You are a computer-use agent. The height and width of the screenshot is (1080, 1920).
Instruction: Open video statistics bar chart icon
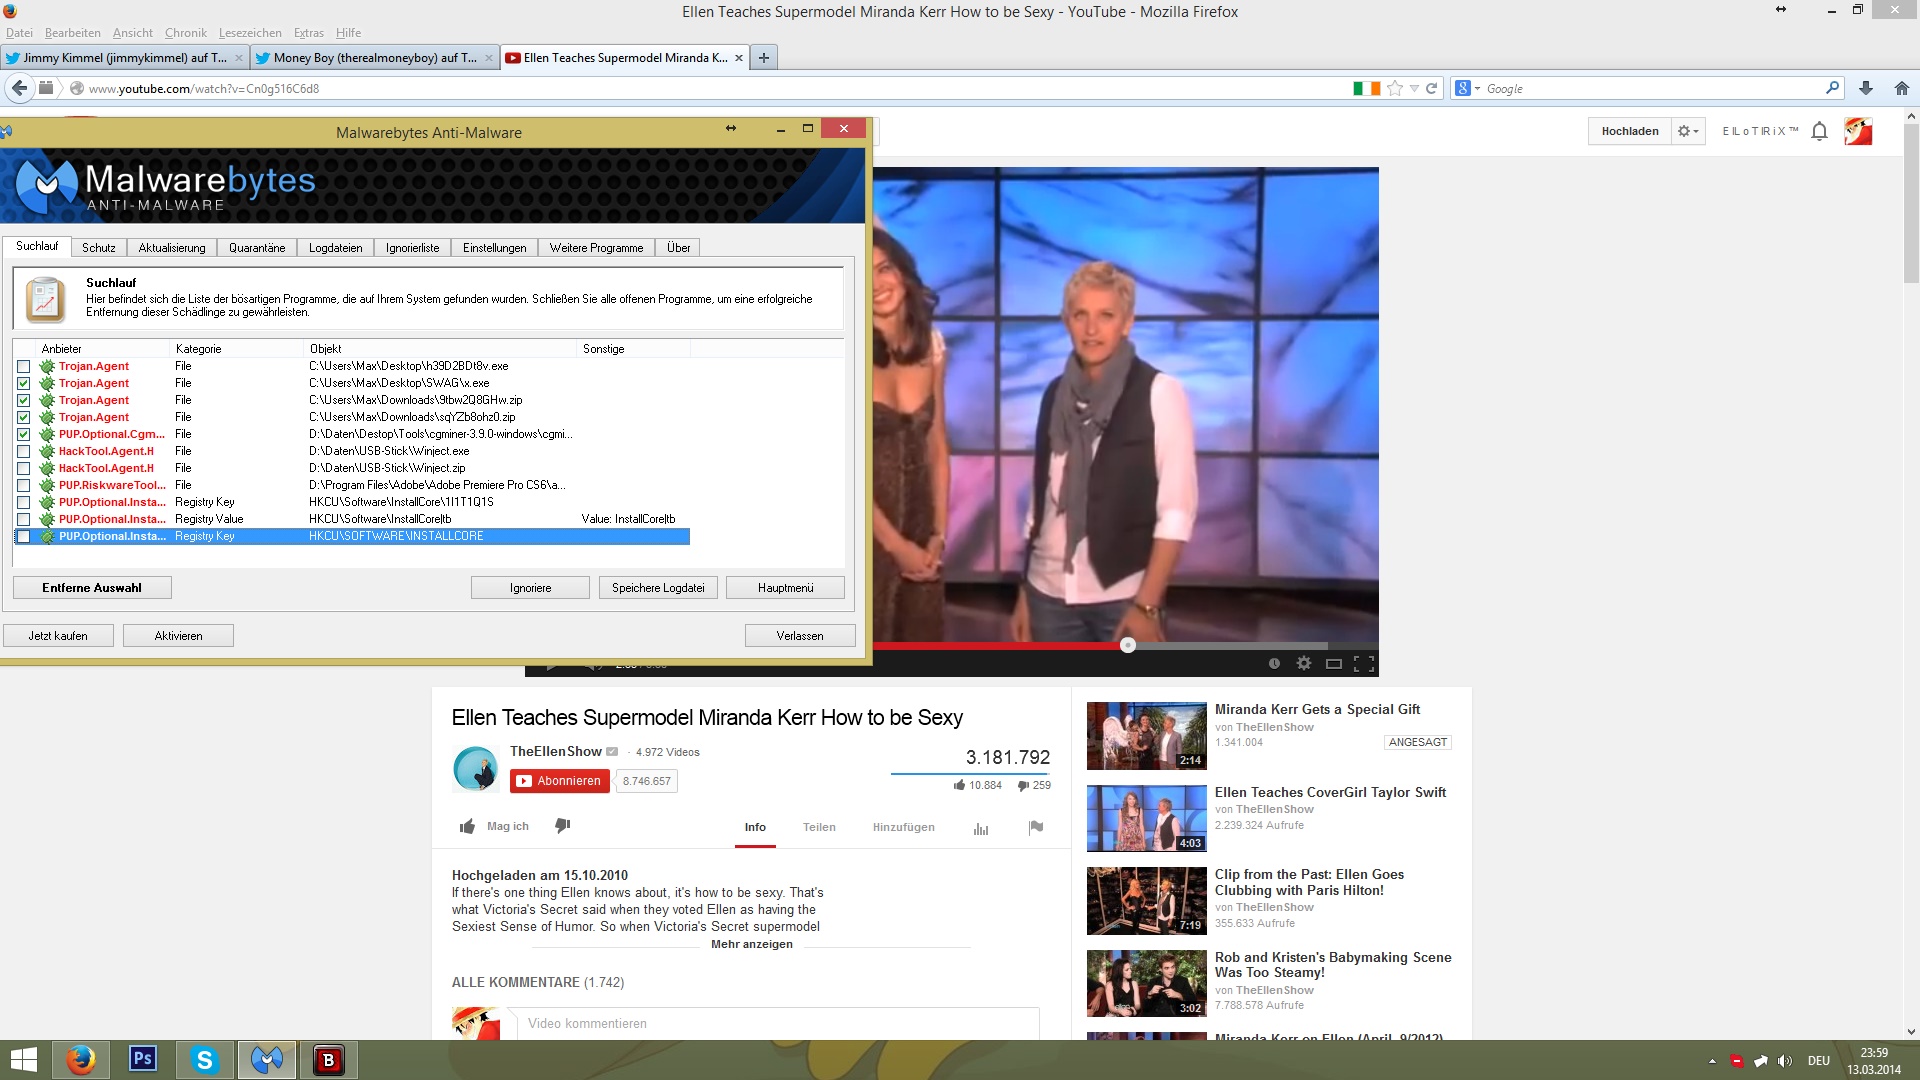[980, 828]
